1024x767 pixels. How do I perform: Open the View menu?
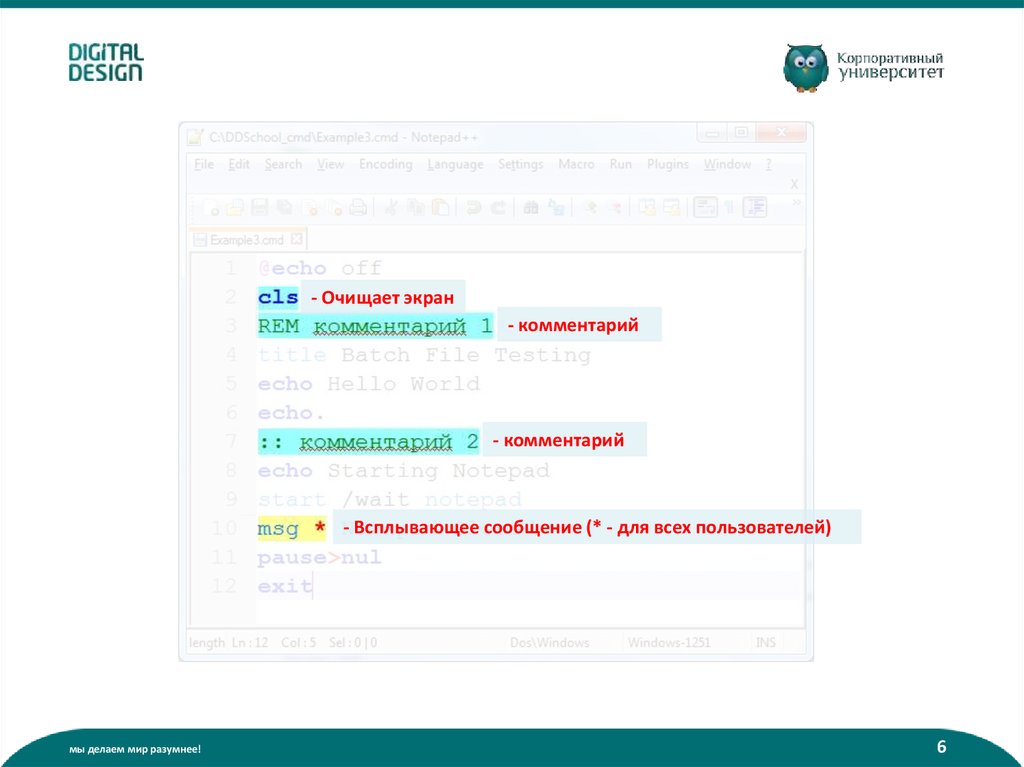[330, 164]
